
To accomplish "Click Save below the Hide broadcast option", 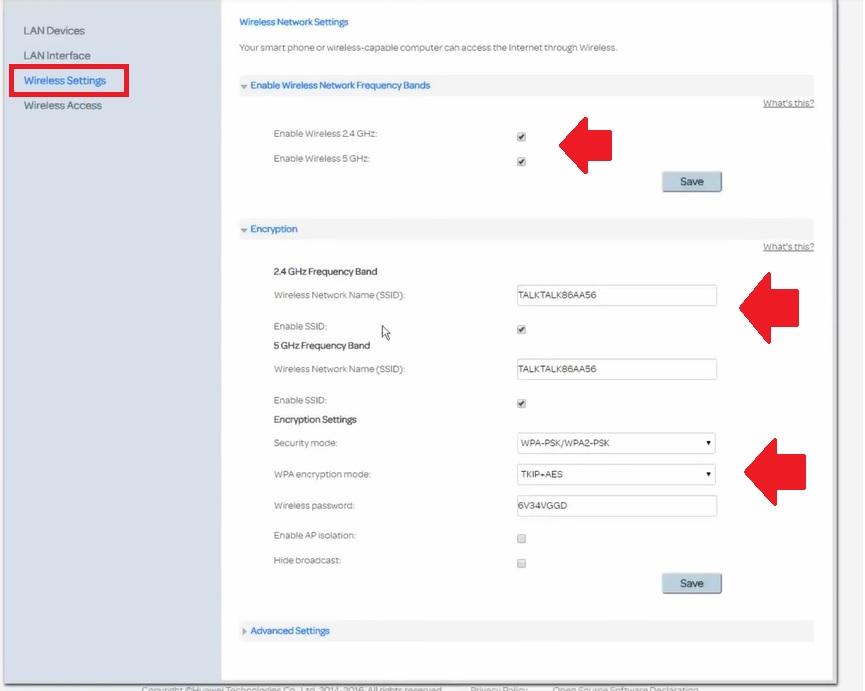I will point(691,583).
